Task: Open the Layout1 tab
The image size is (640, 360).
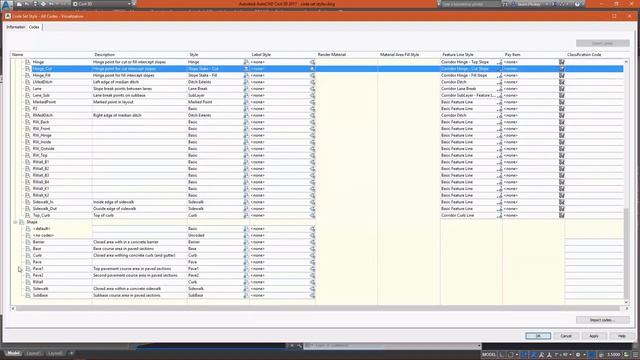Action: click(x=34, y=353)
